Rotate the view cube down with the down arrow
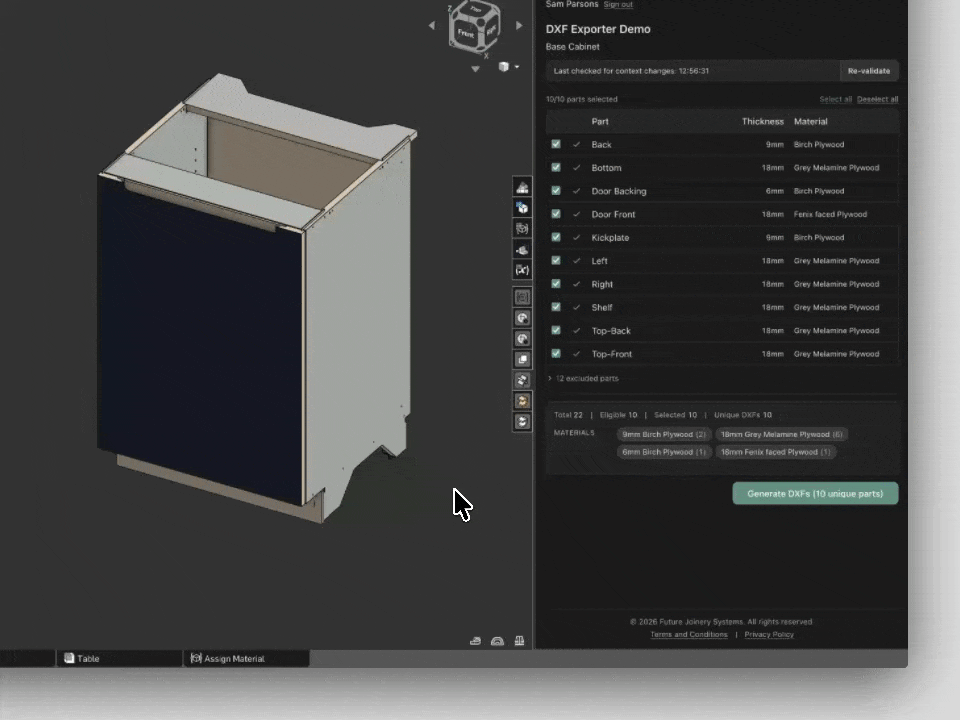This screenshot has width=960, height=720. 475,69
